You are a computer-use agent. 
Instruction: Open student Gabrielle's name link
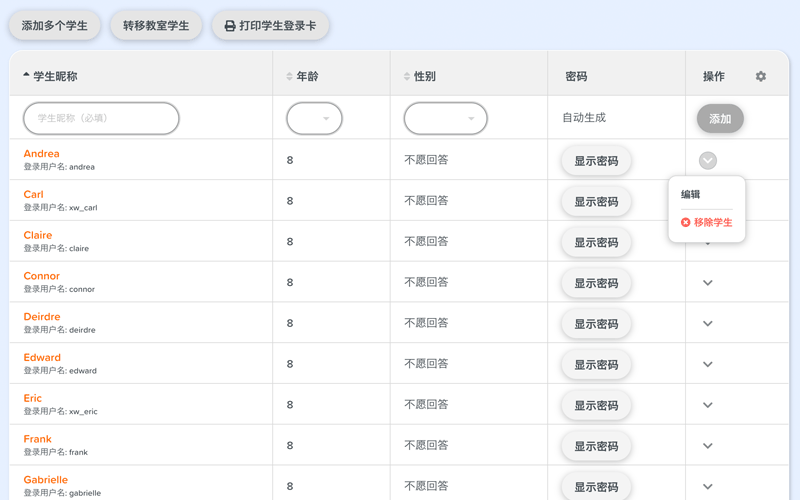point(45,480)
